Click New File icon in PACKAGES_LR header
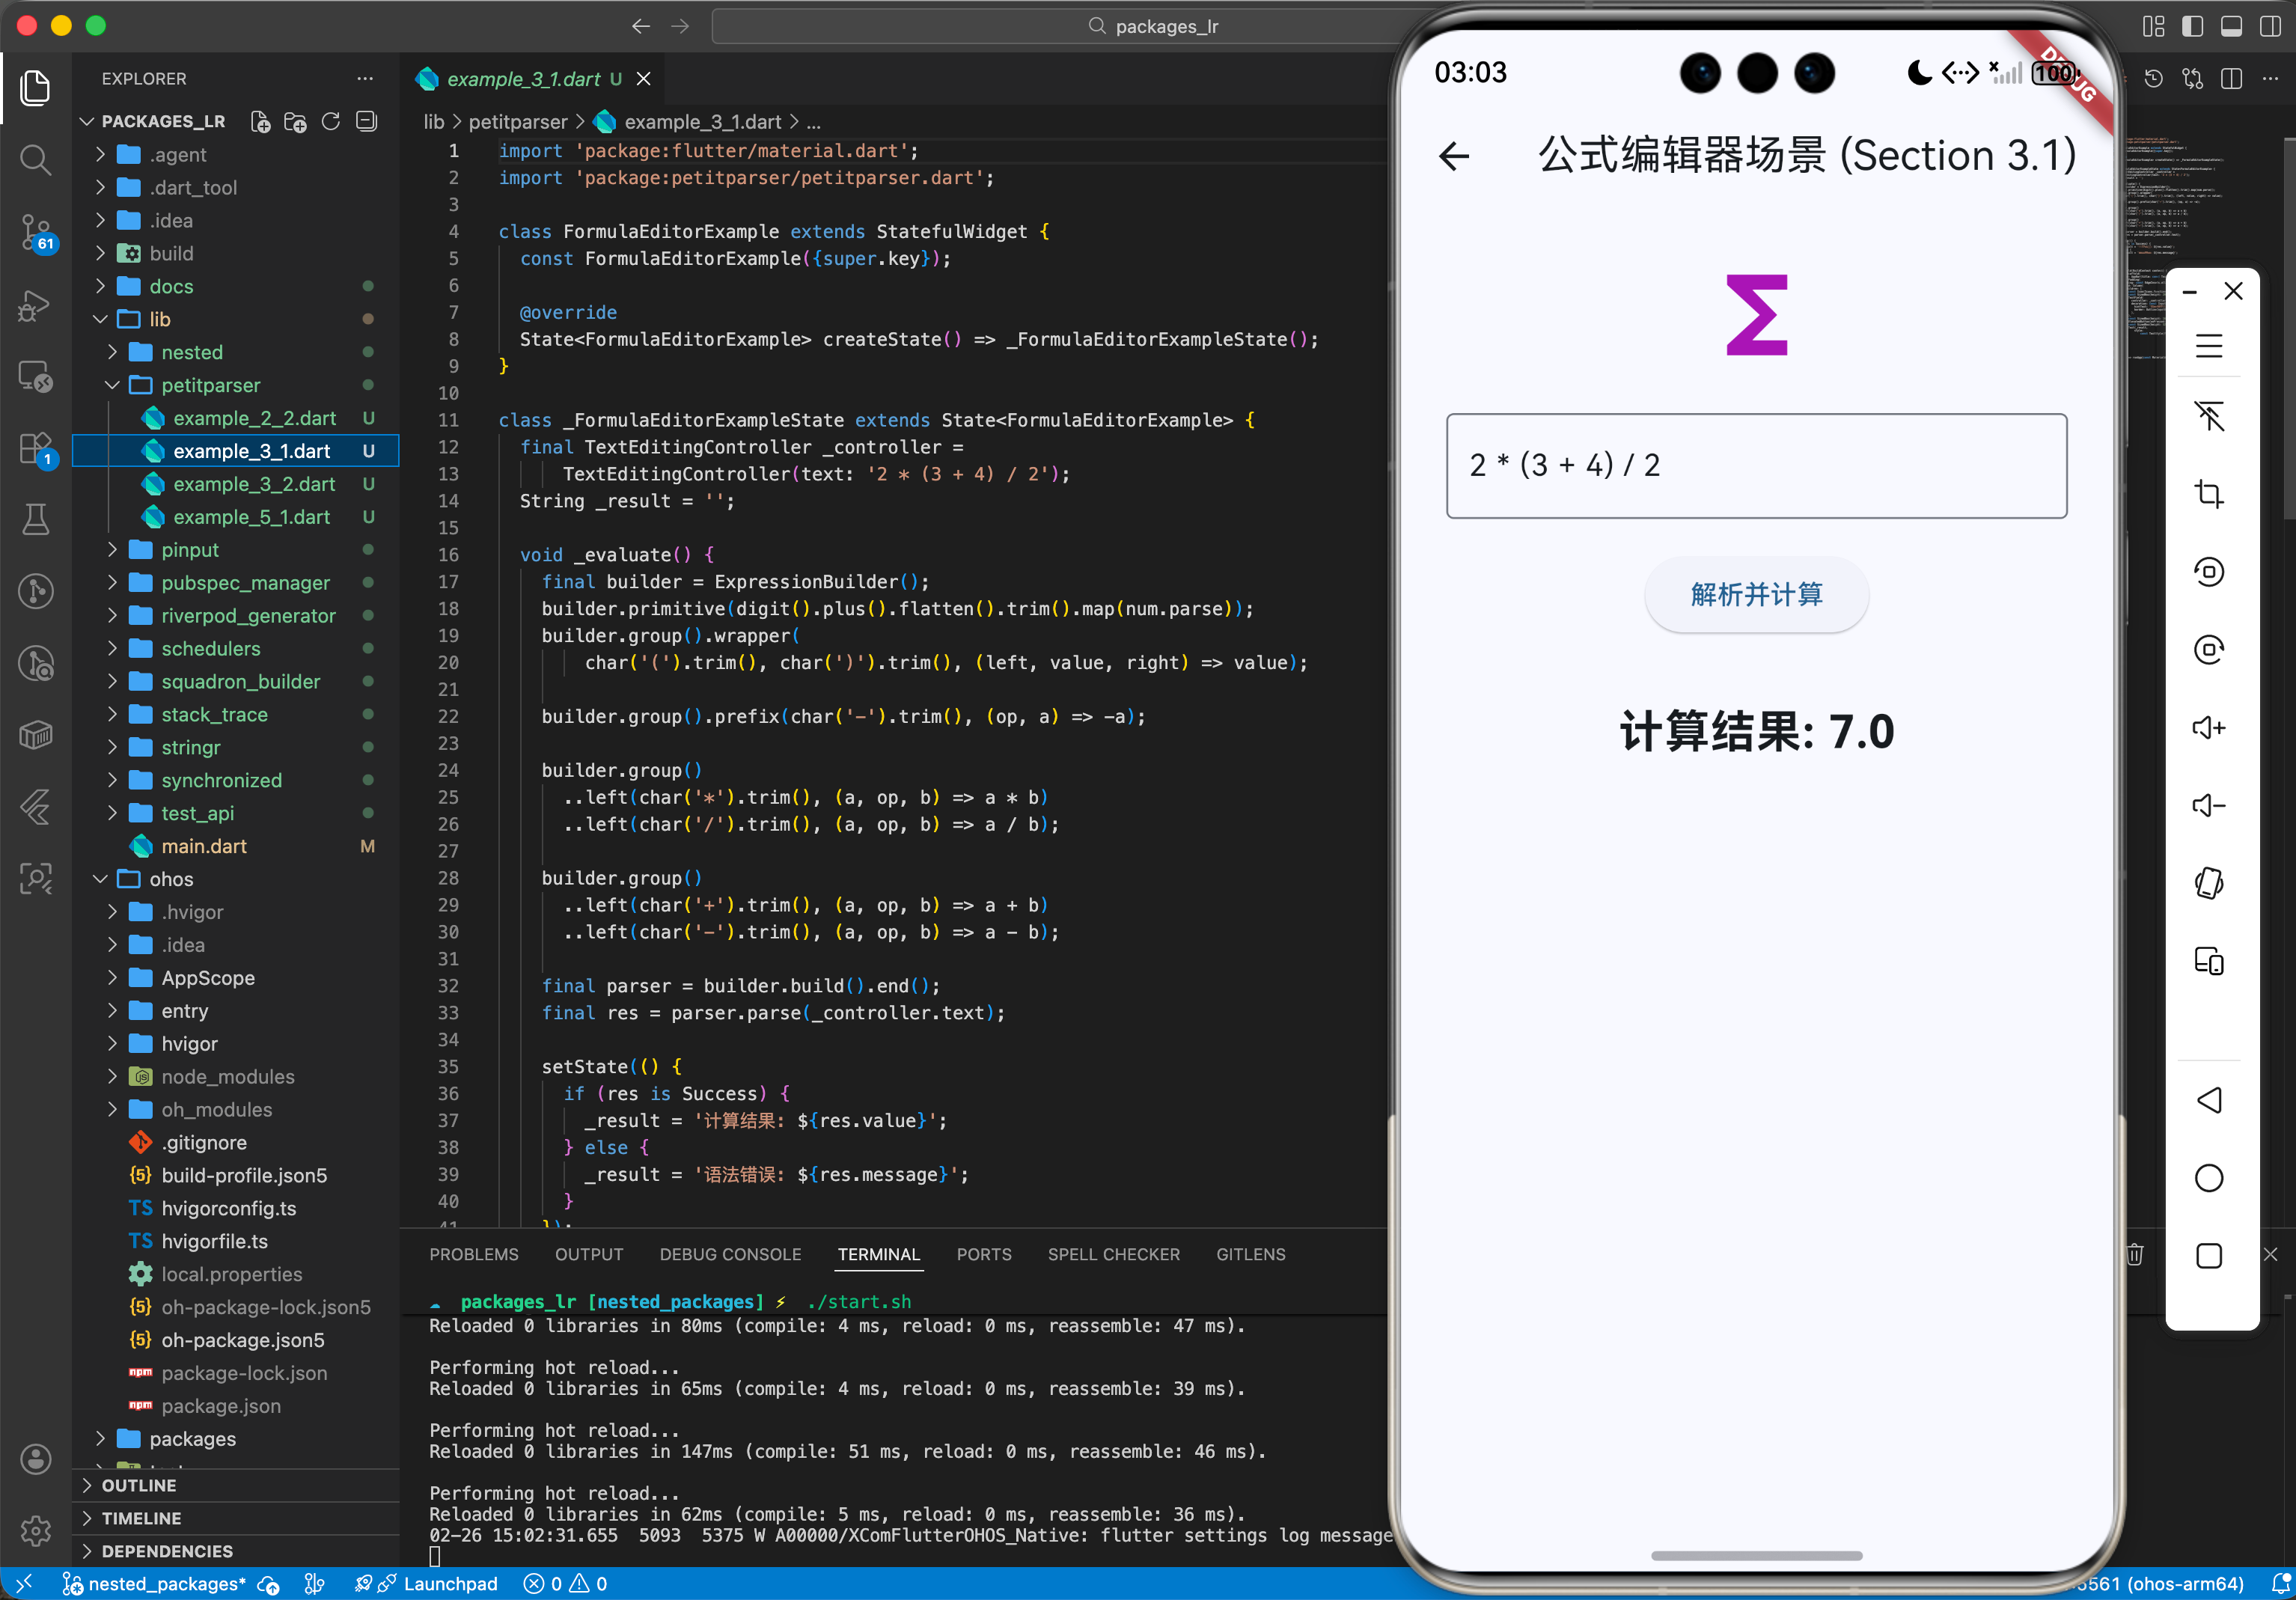 tap(260, 122)
